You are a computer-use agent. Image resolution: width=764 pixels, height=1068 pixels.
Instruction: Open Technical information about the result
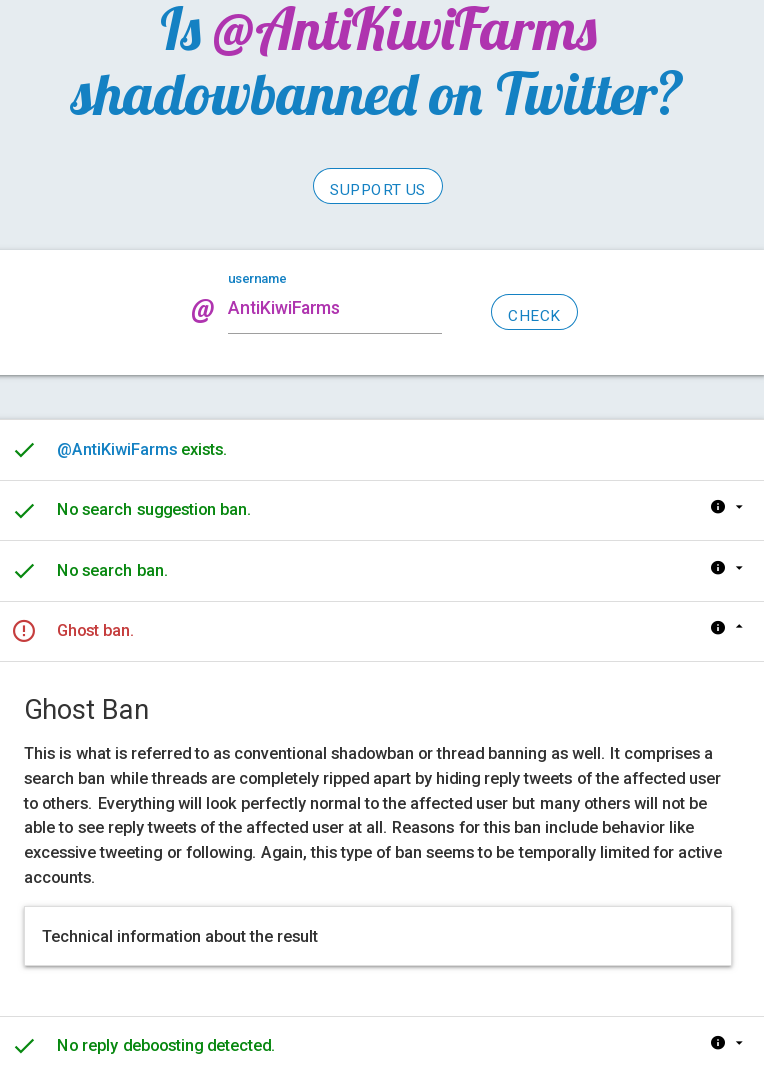point(378,936)
